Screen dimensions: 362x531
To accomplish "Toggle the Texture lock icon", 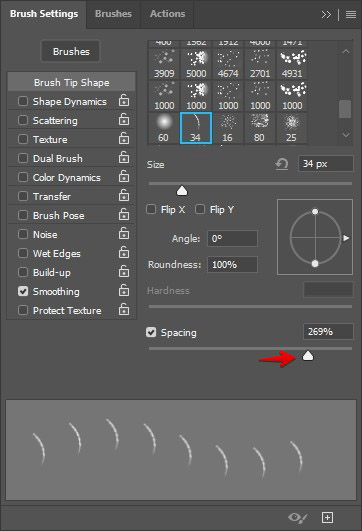I will (124, 139).
